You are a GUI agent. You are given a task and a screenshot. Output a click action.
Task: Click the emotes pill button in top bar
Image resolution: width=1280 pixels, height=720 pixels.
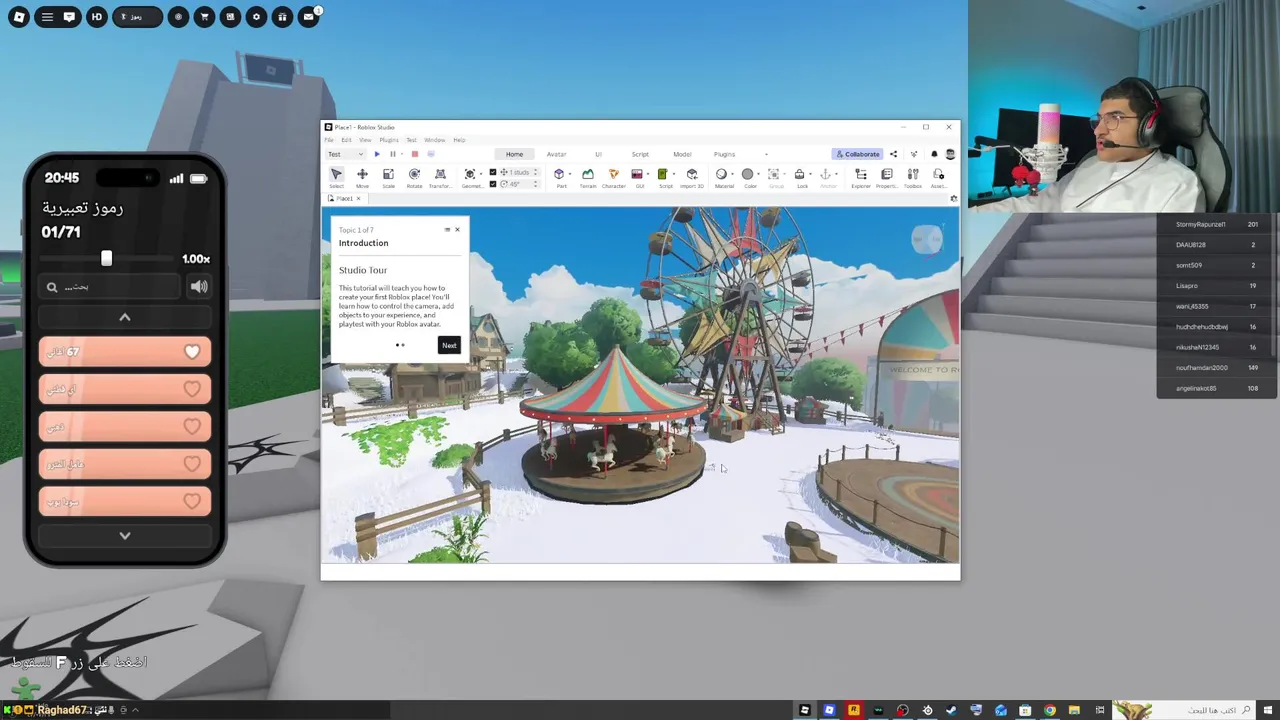137,17
